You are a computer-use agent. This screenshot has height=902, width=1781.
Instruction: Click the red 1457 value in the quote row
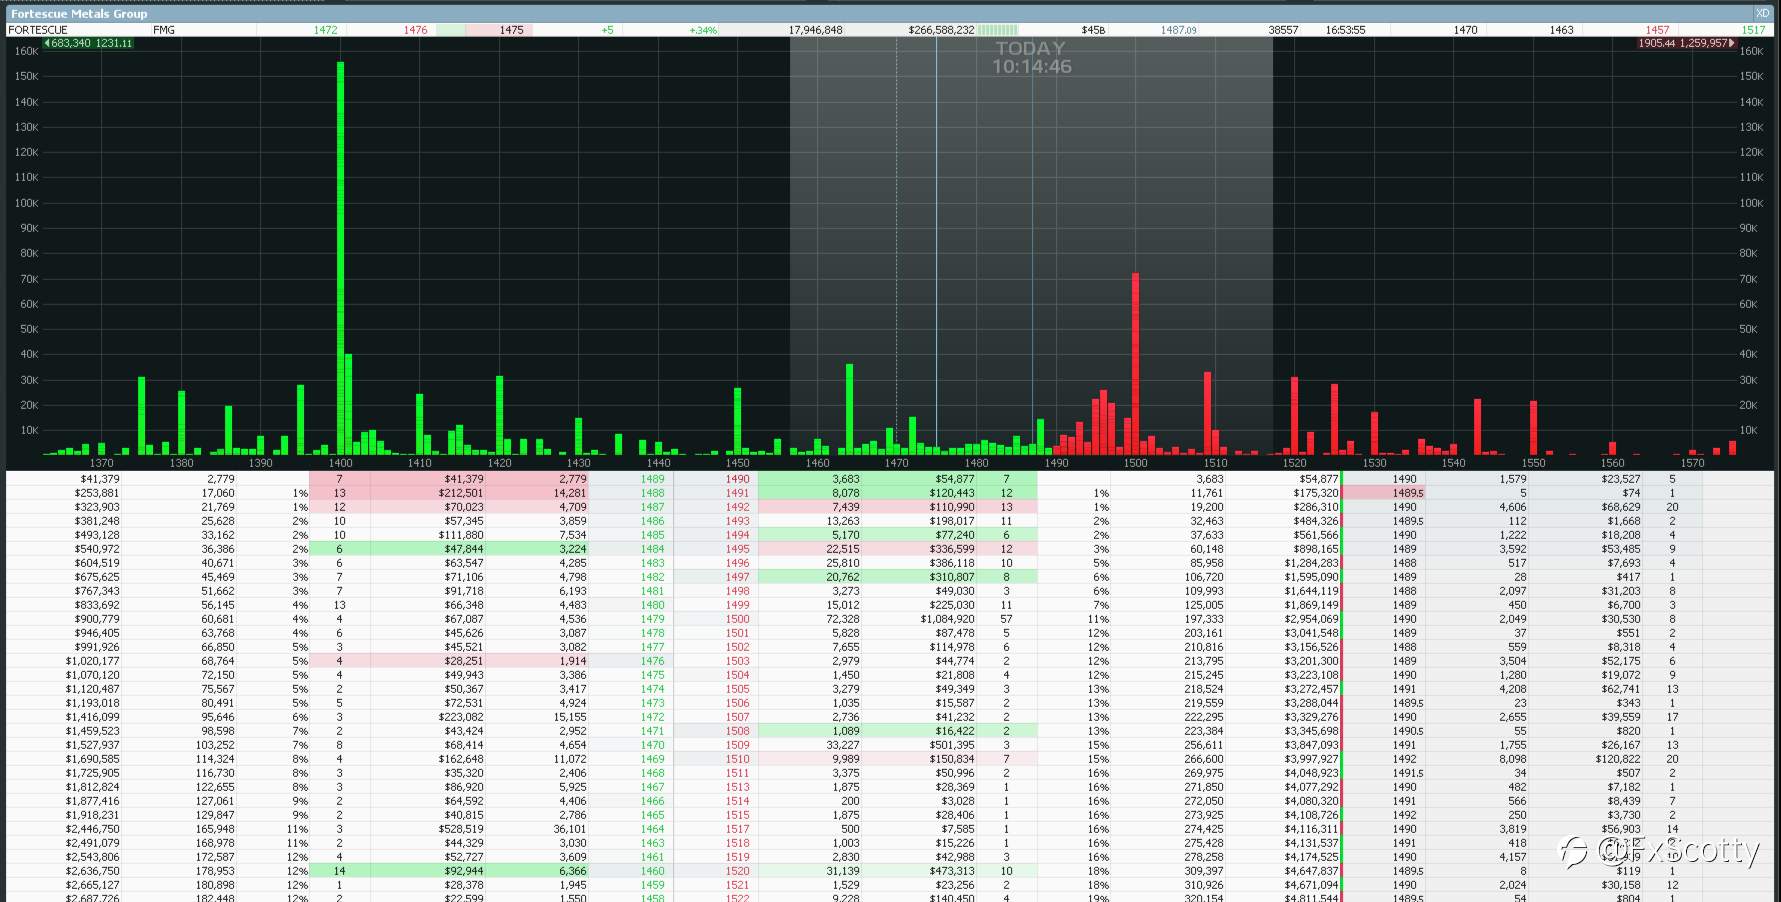pos(1657,30)
